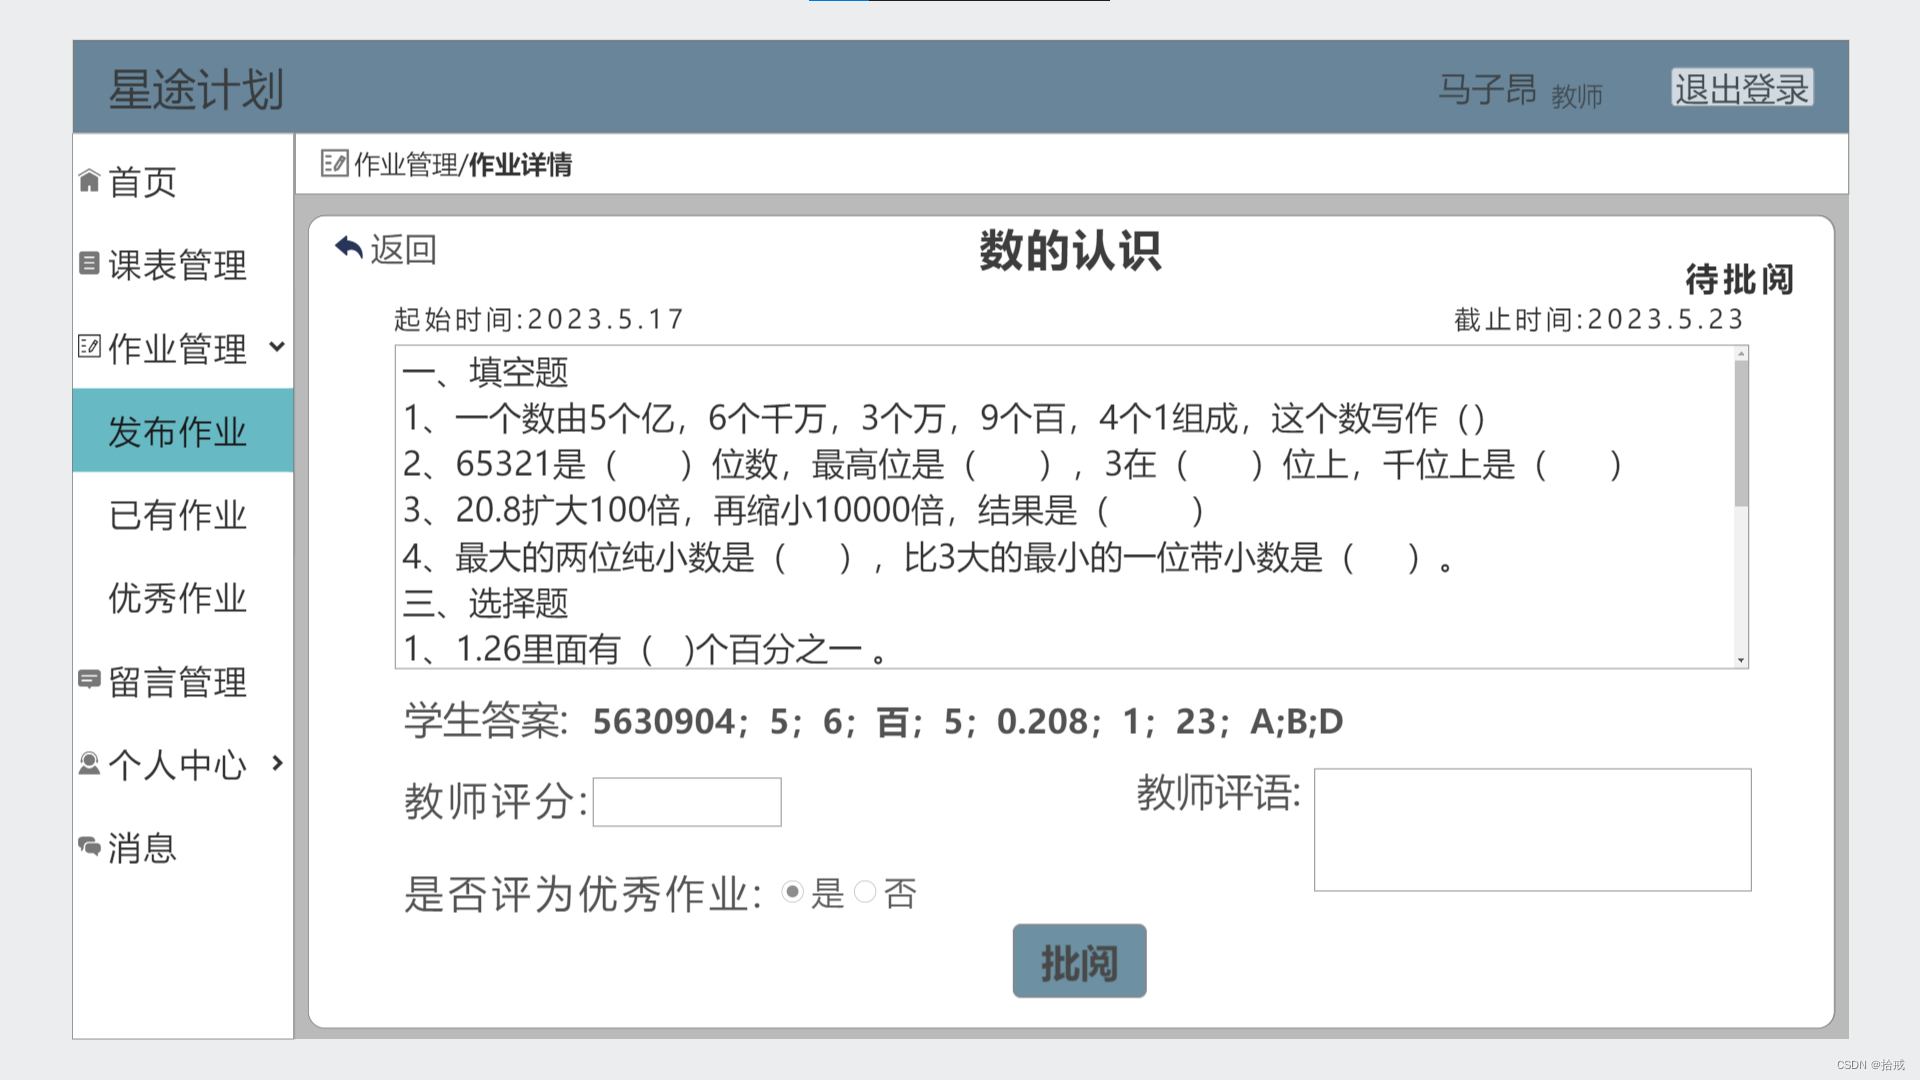Click the back arrow icon next to 返回
The height and width of the screenshot is (1080, 1920).
click(x=349, y=247)
